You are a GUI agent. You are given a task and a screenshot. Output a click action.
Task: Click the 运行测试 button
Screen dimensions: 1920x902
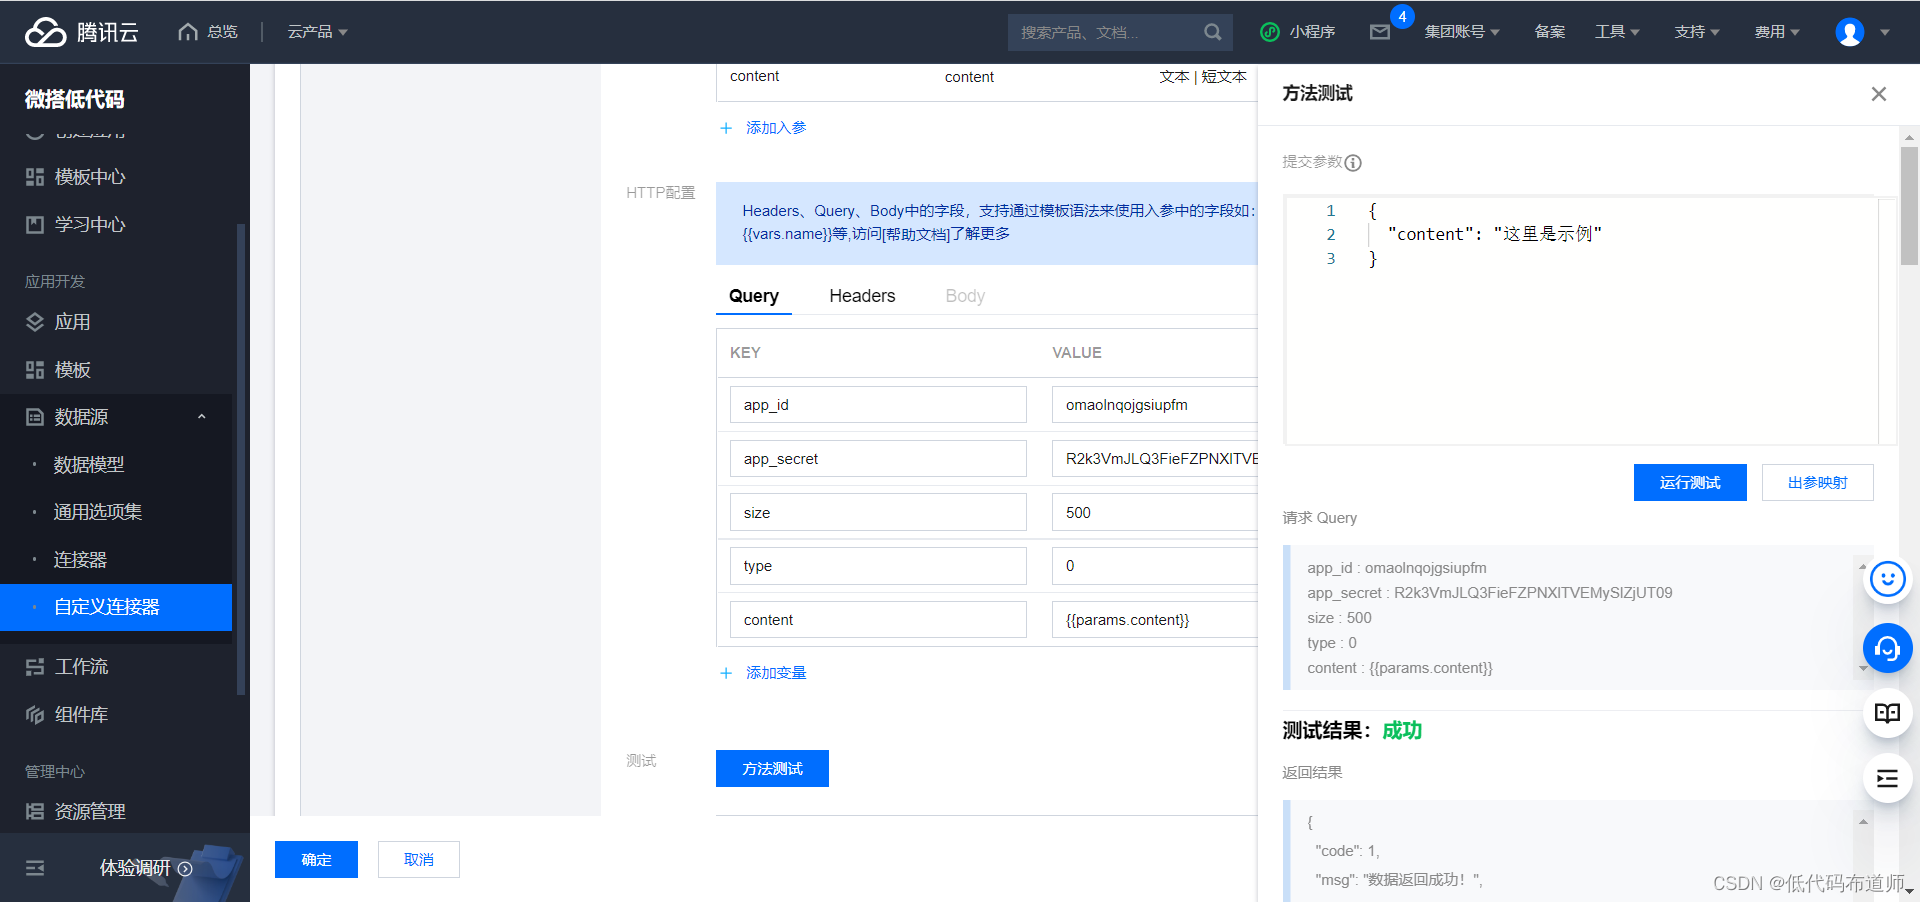[x=1690, y=483]
